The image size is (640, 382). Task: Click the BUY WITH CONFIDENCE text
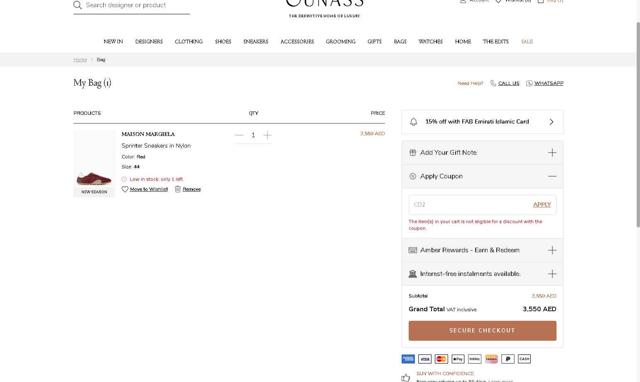(x=445, y=373)
